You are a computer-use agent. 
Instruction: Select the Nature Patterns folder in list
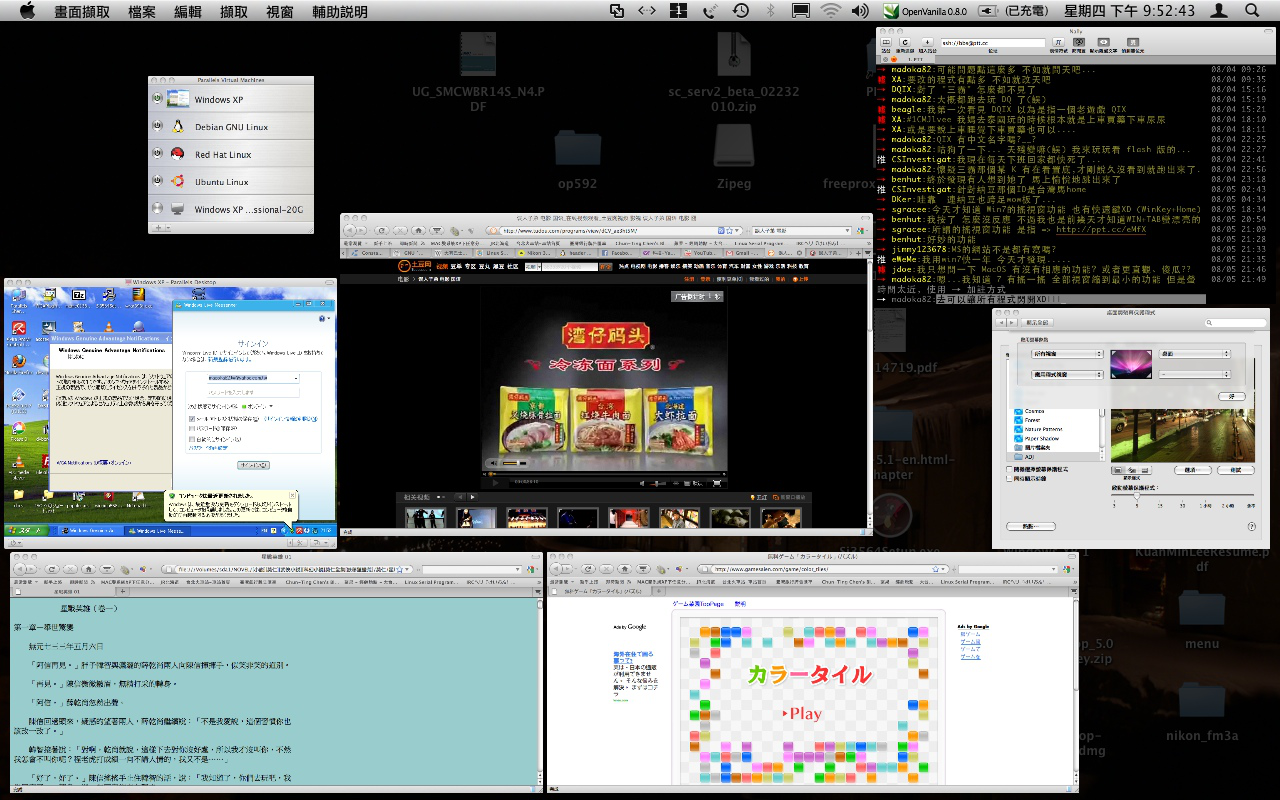click(x=1045, y=429)
